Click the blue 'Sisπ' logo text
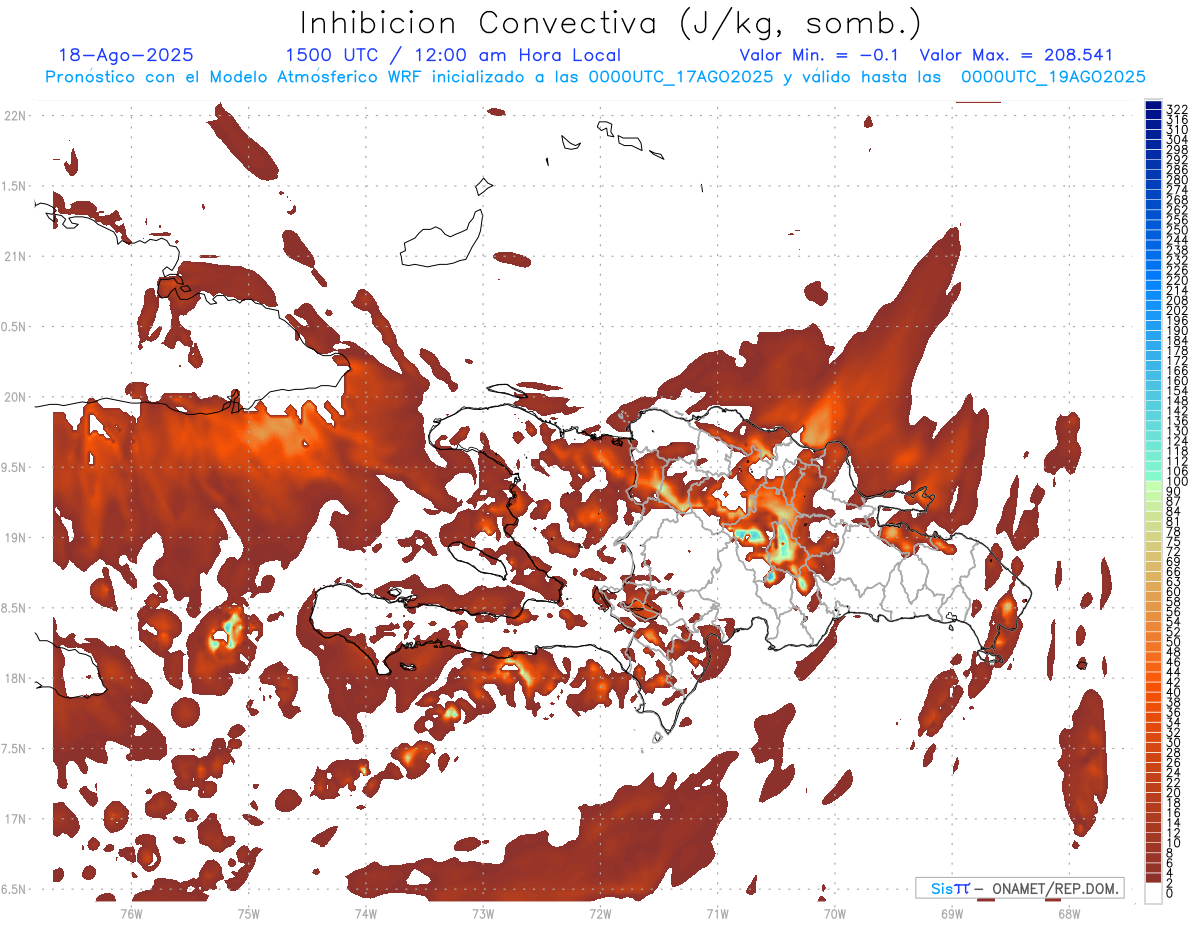Image resolution: width=1200 pixels, height=927 pixels. coord(950,888)
